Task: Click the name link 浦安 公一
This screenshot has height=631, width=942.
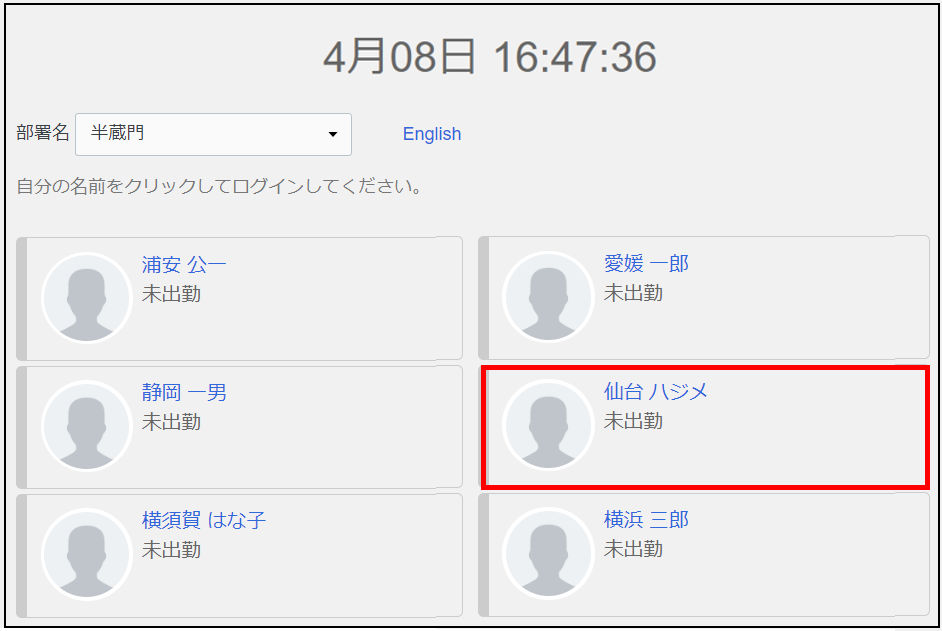Action: [x=184, y=264]
